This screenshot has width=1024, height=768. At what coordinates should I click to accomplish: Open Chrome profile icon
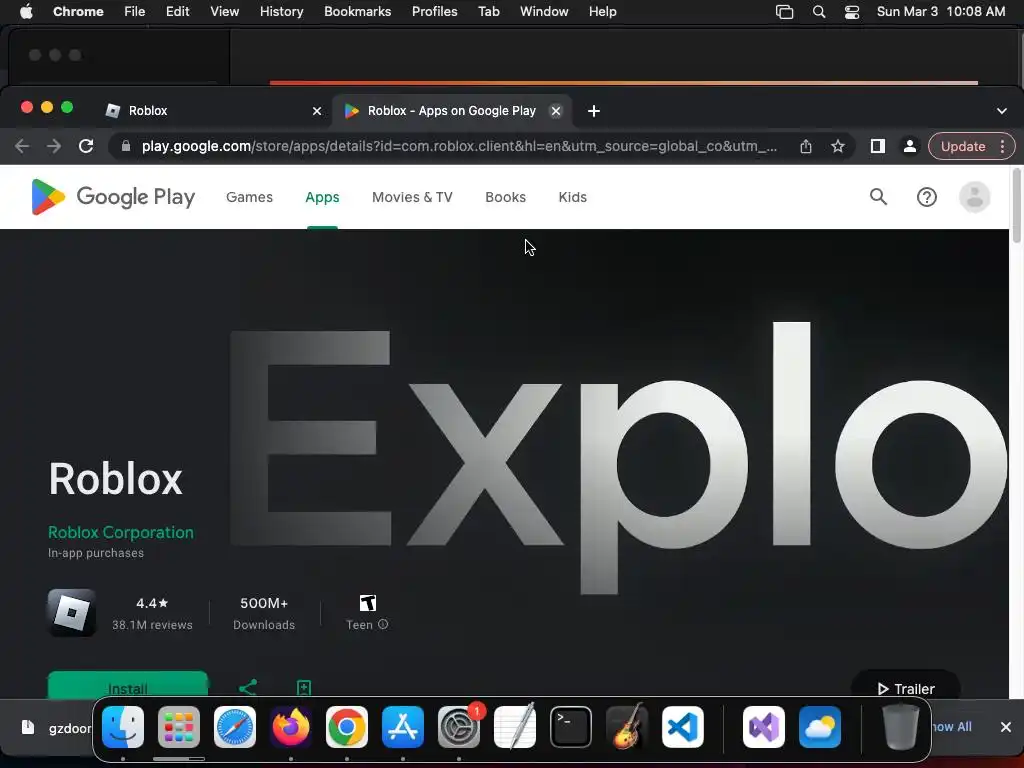[x=910, y=146]
